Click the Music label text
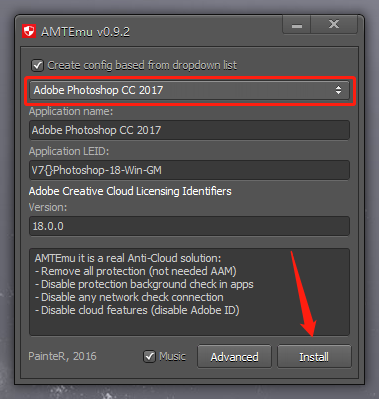This screenshot has width=379, height=399. [x=172, y=356]
